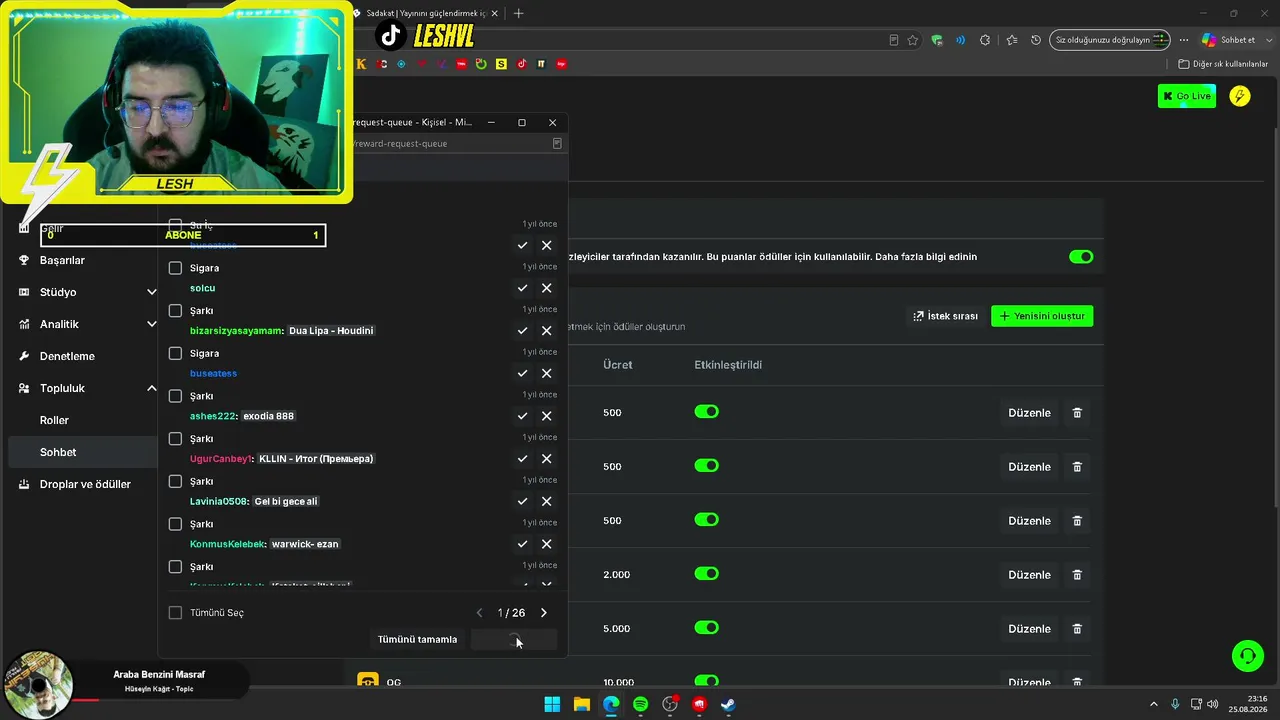Reject KonmusKelebek's warwick- ezan request
The height and width of the screenshot is (720, 1280).
click(546, 544)
